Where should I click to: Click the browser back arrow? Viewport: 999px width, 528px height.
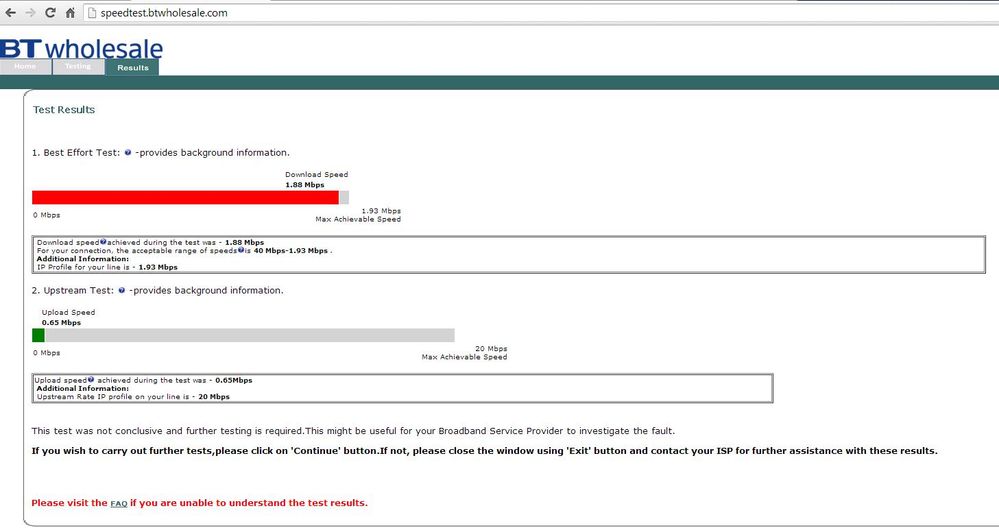(11, 13)
